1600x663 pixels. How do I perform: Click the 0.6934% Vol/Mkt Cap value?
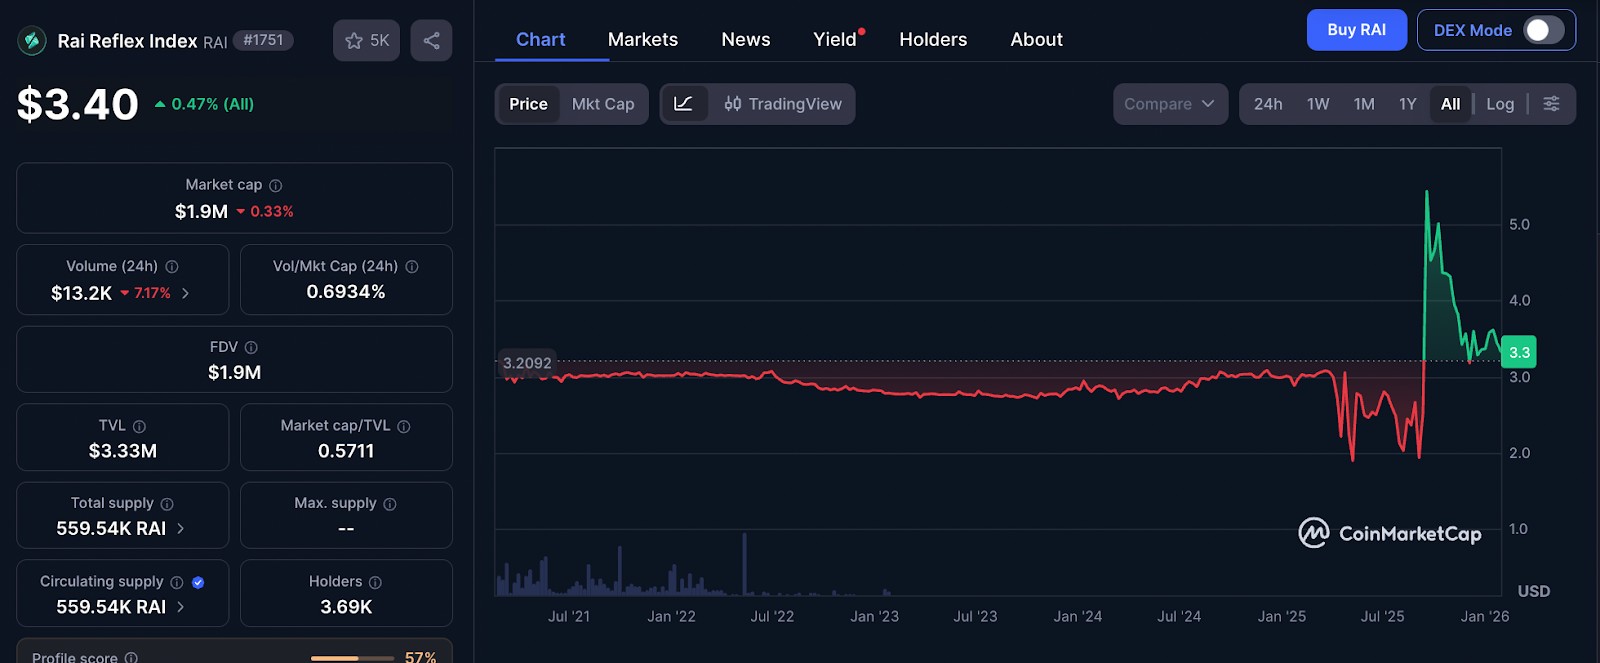point(346,292)
